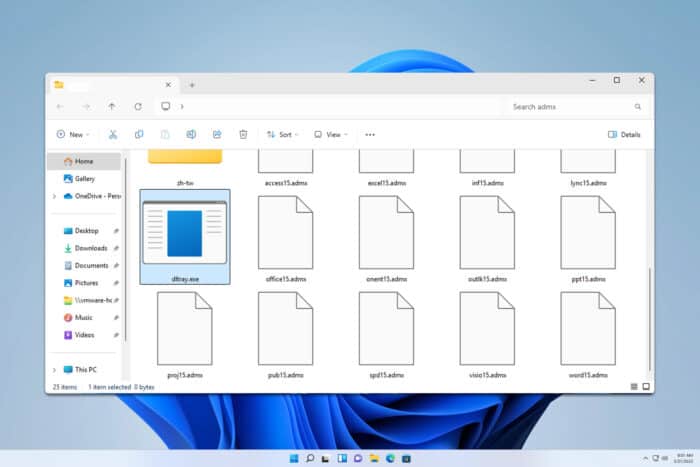The image size is (700, 467).
Task: Click in the Search admx field
Action: (576, 107)
